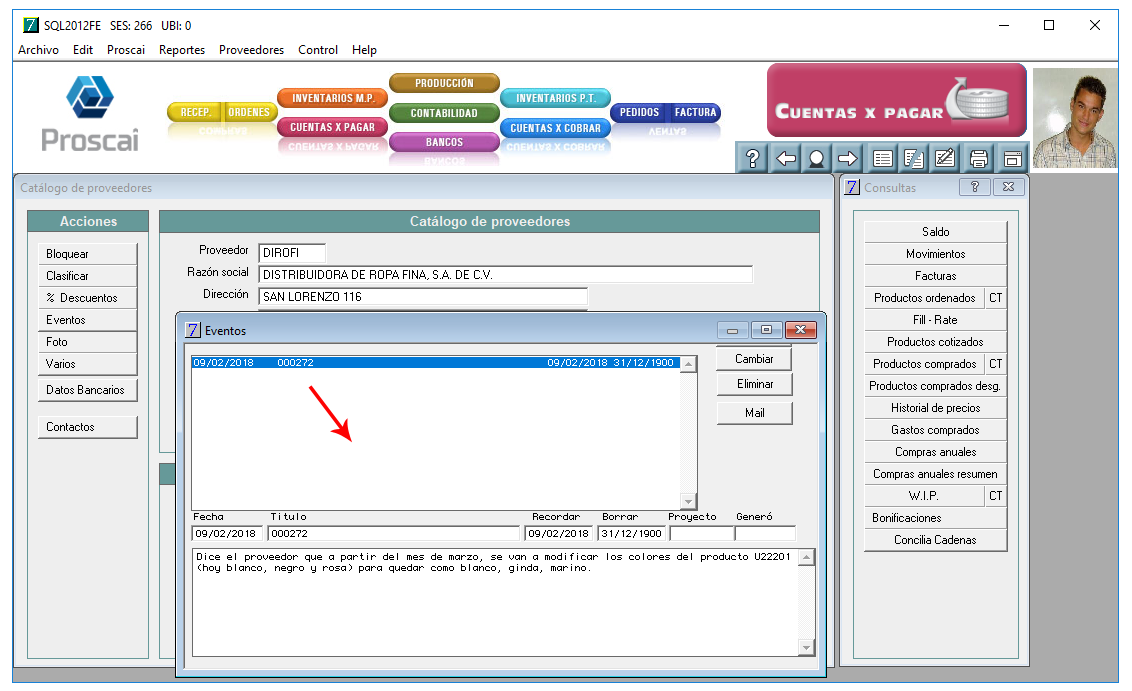This screenshot has width=1132, height=691.
Task: Click the Recordar date field
Action: [x=559, y=534]
